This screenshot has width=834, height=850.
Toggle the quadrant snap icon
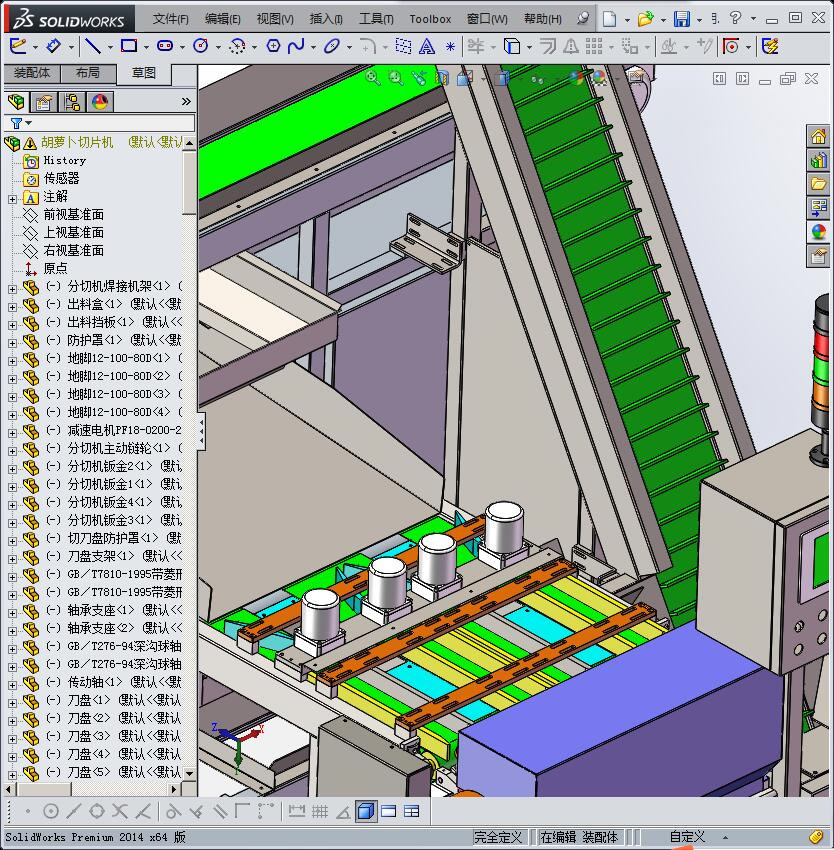[97, 812]
